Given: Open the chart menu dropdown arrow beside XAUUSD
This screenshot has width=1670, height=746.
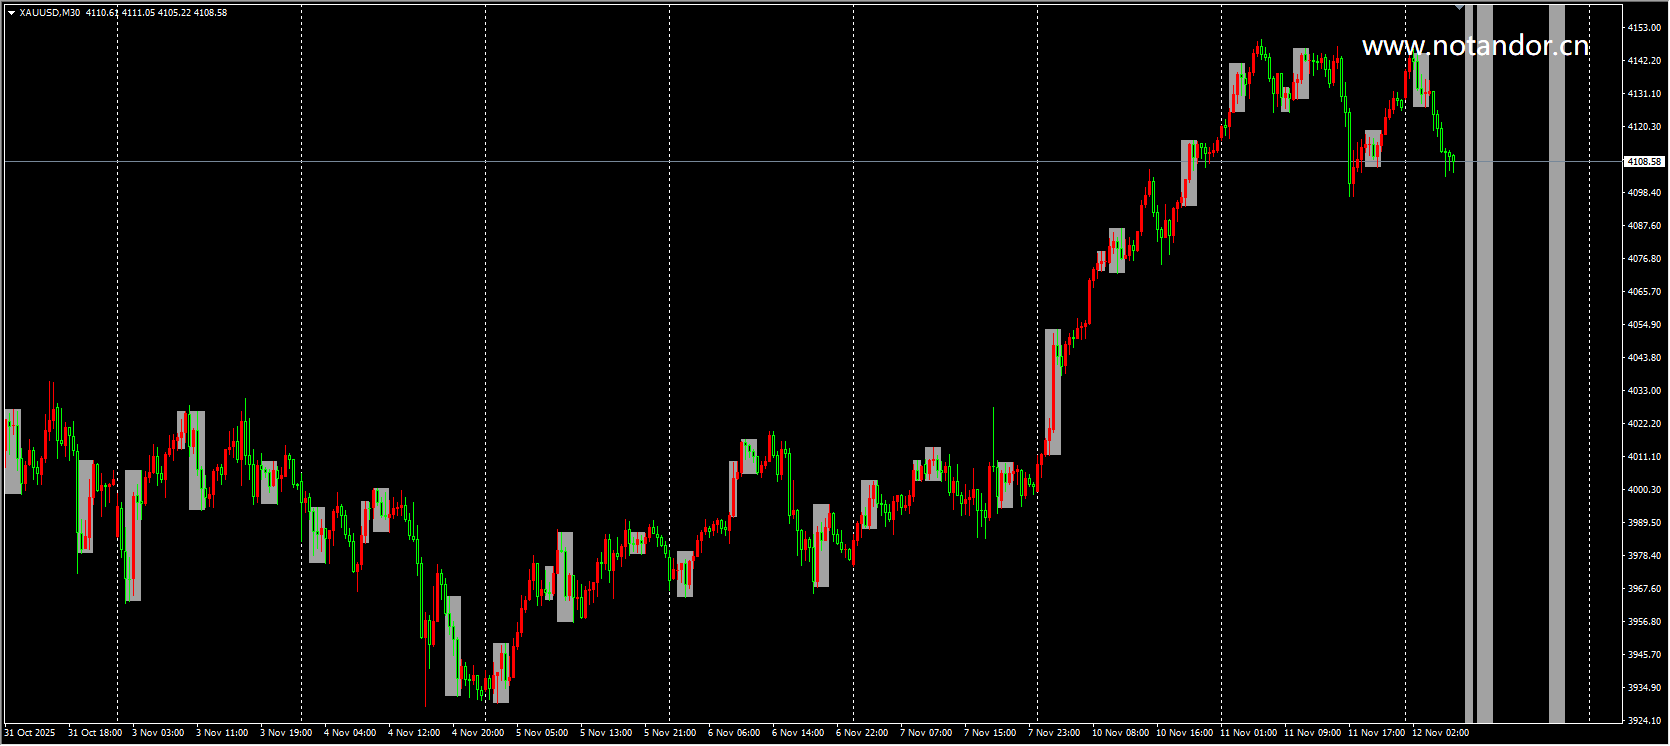Looking at the screenshot, I should tap(11, 13).
